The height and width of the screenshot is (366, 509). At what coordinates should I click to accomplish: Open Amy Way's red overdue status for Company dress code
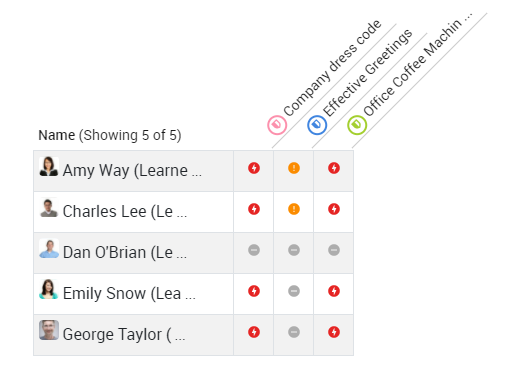(x=254, y=168)
